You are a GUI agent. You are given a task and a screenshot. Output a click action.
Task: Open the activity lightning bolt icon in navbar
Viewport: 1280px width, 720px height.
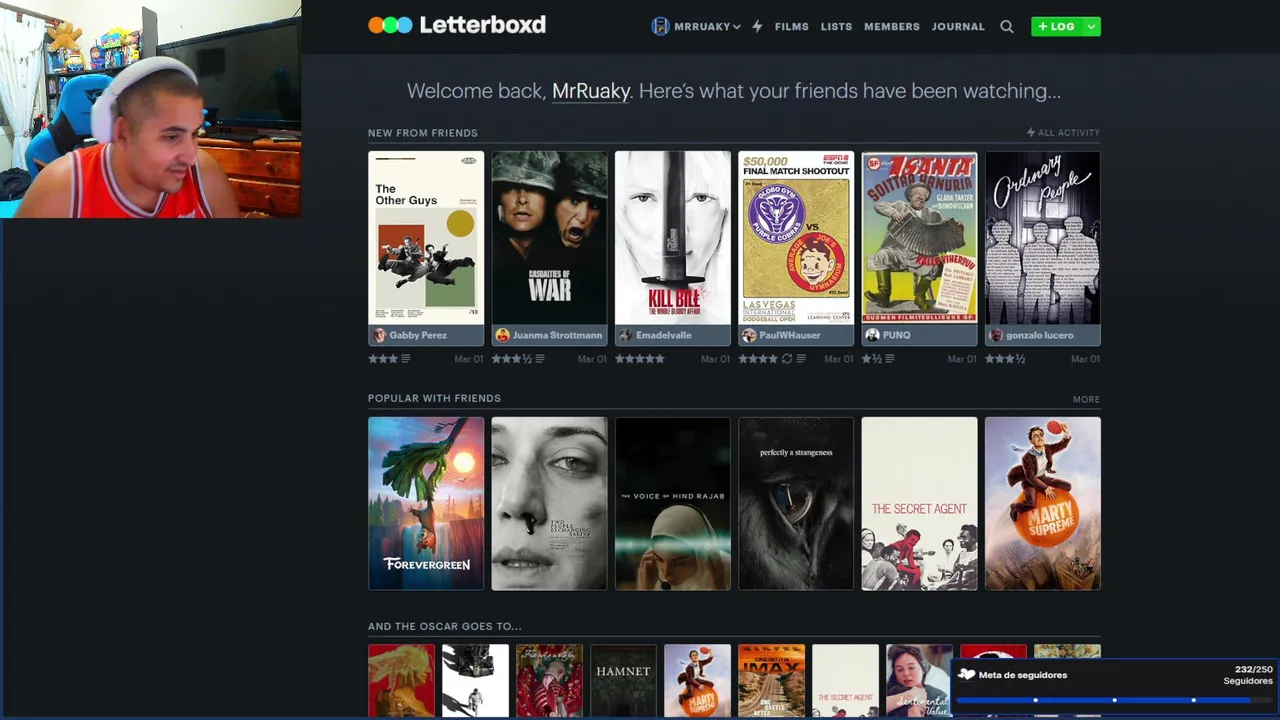(757, 26)
